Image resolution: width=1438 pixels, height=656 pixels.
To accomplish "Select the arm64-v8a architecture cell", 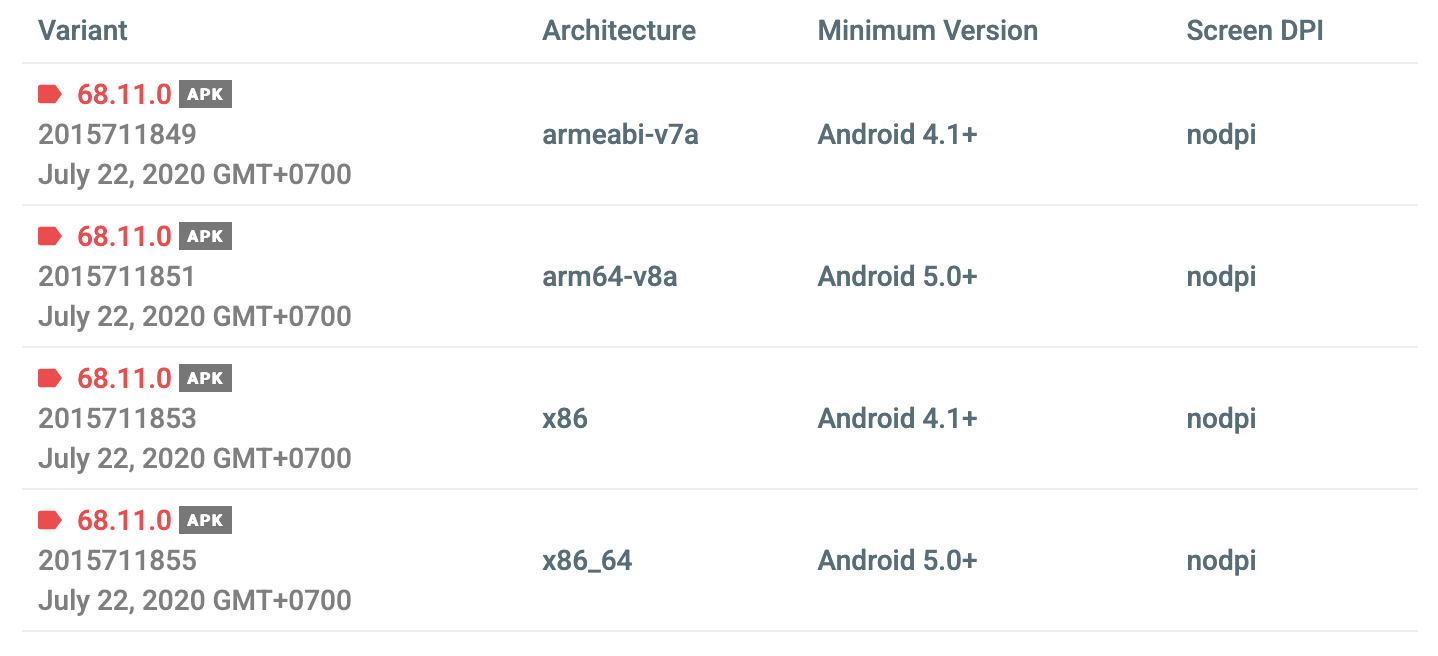I will 610,277.
